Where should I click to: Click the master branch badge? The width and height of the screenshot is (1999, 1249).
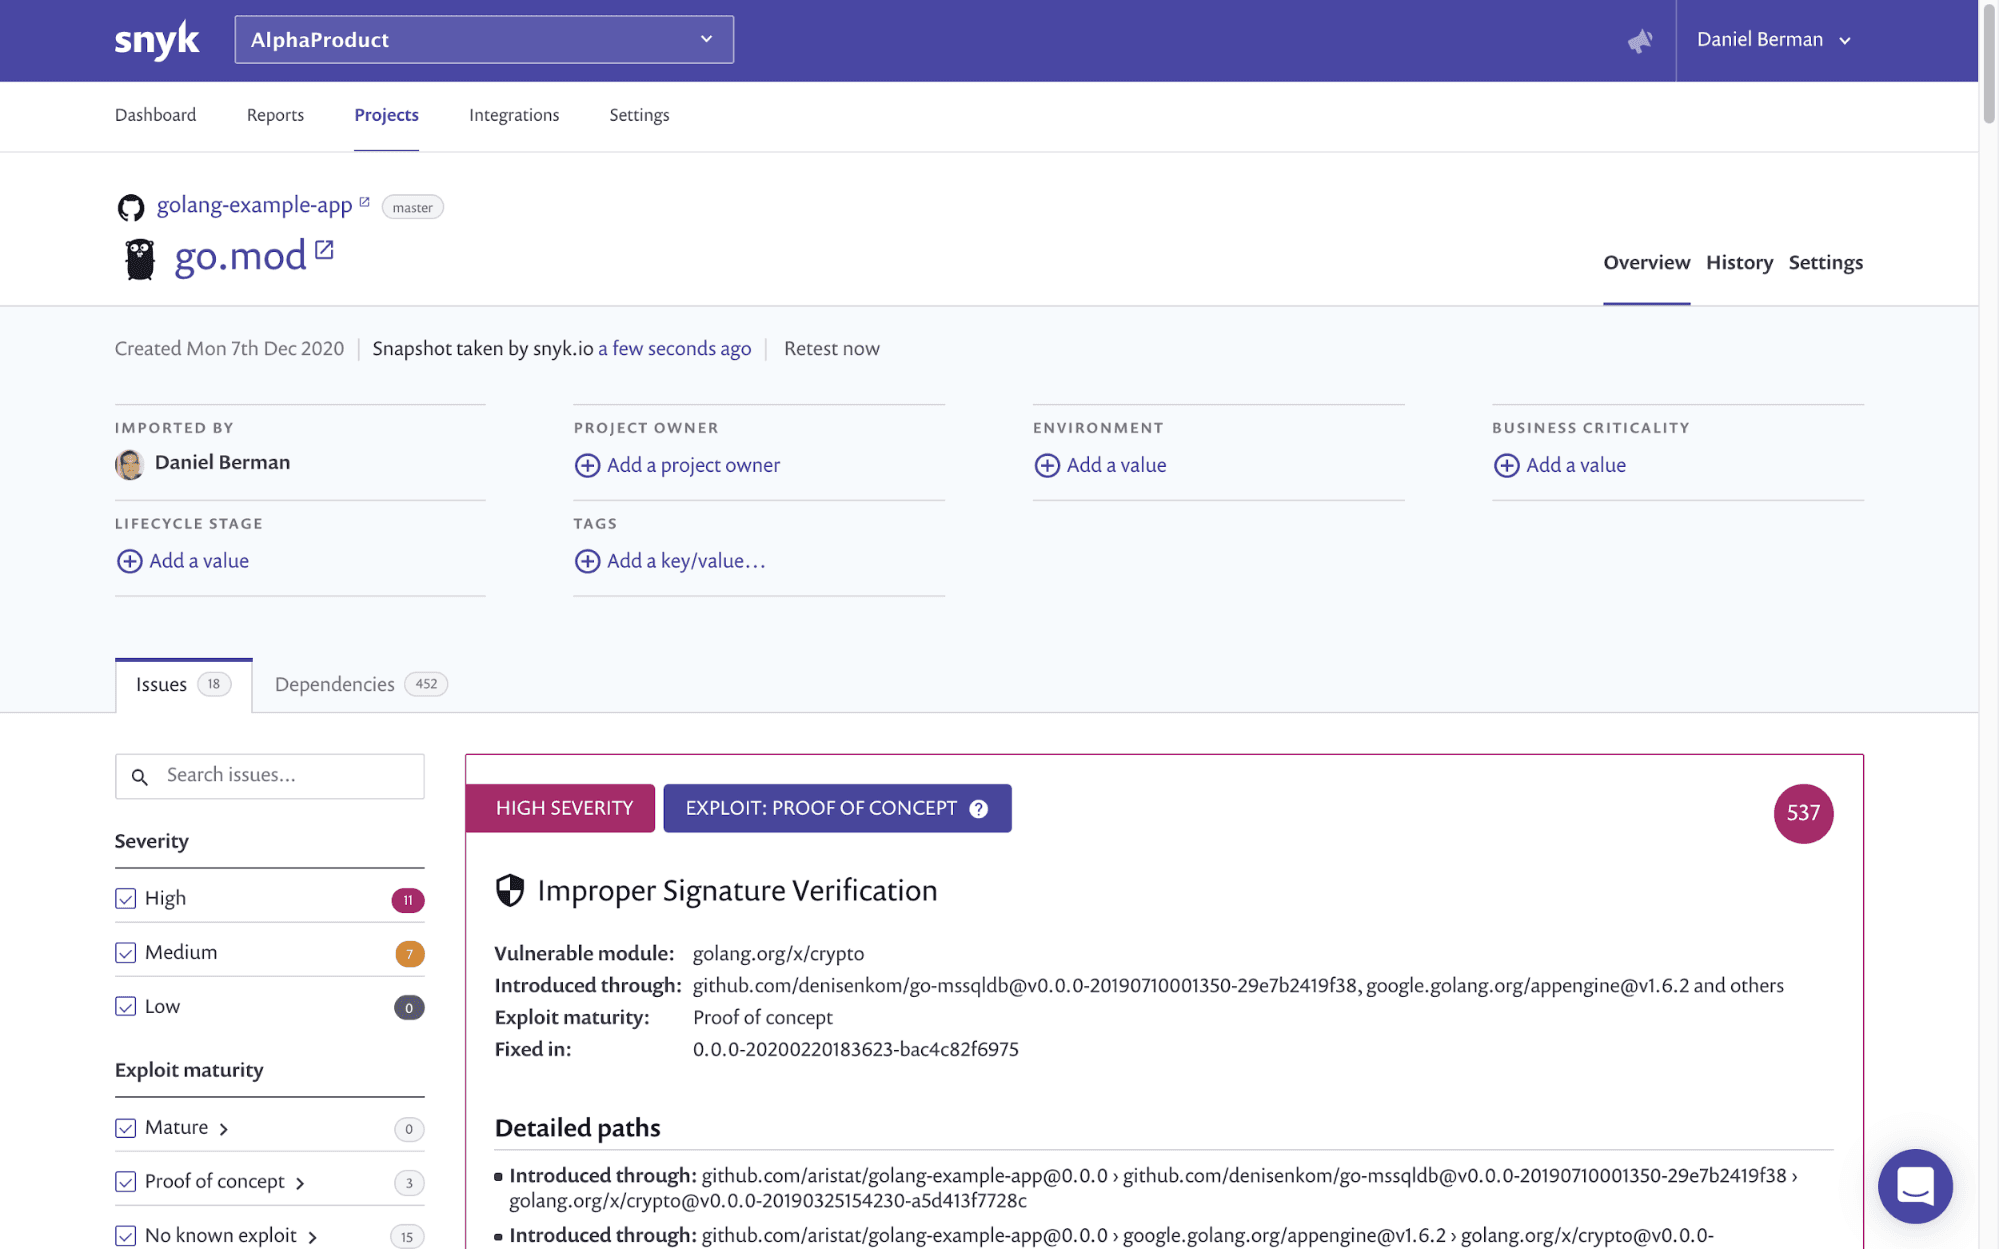[x=412, y=207]
